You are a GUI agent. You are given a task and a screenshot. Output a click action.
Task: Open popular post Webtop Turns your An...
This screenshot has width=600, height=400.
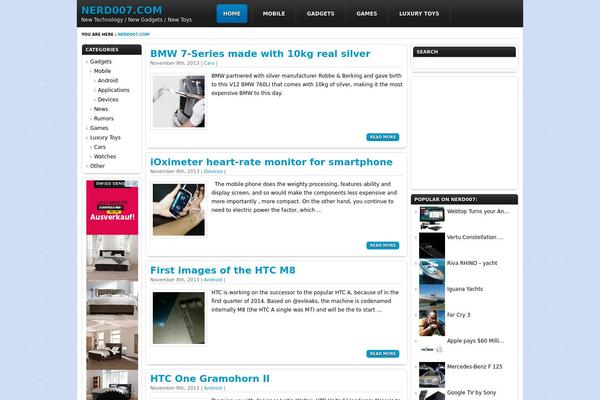478,211
